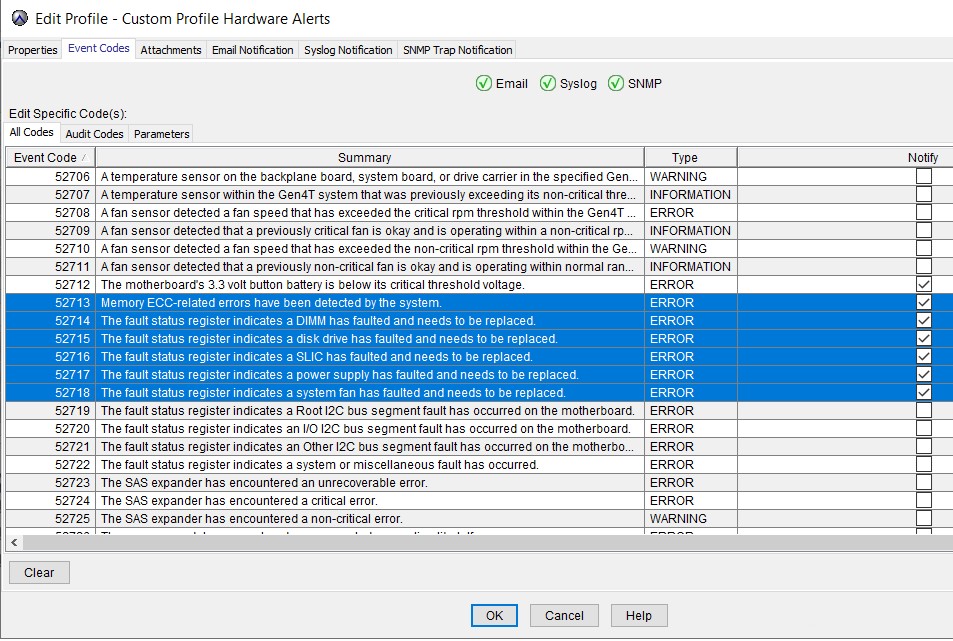The height and width of the screenshot is (641, 953).
Task: Confirm with the OK button
Action: tap(494, 615)
